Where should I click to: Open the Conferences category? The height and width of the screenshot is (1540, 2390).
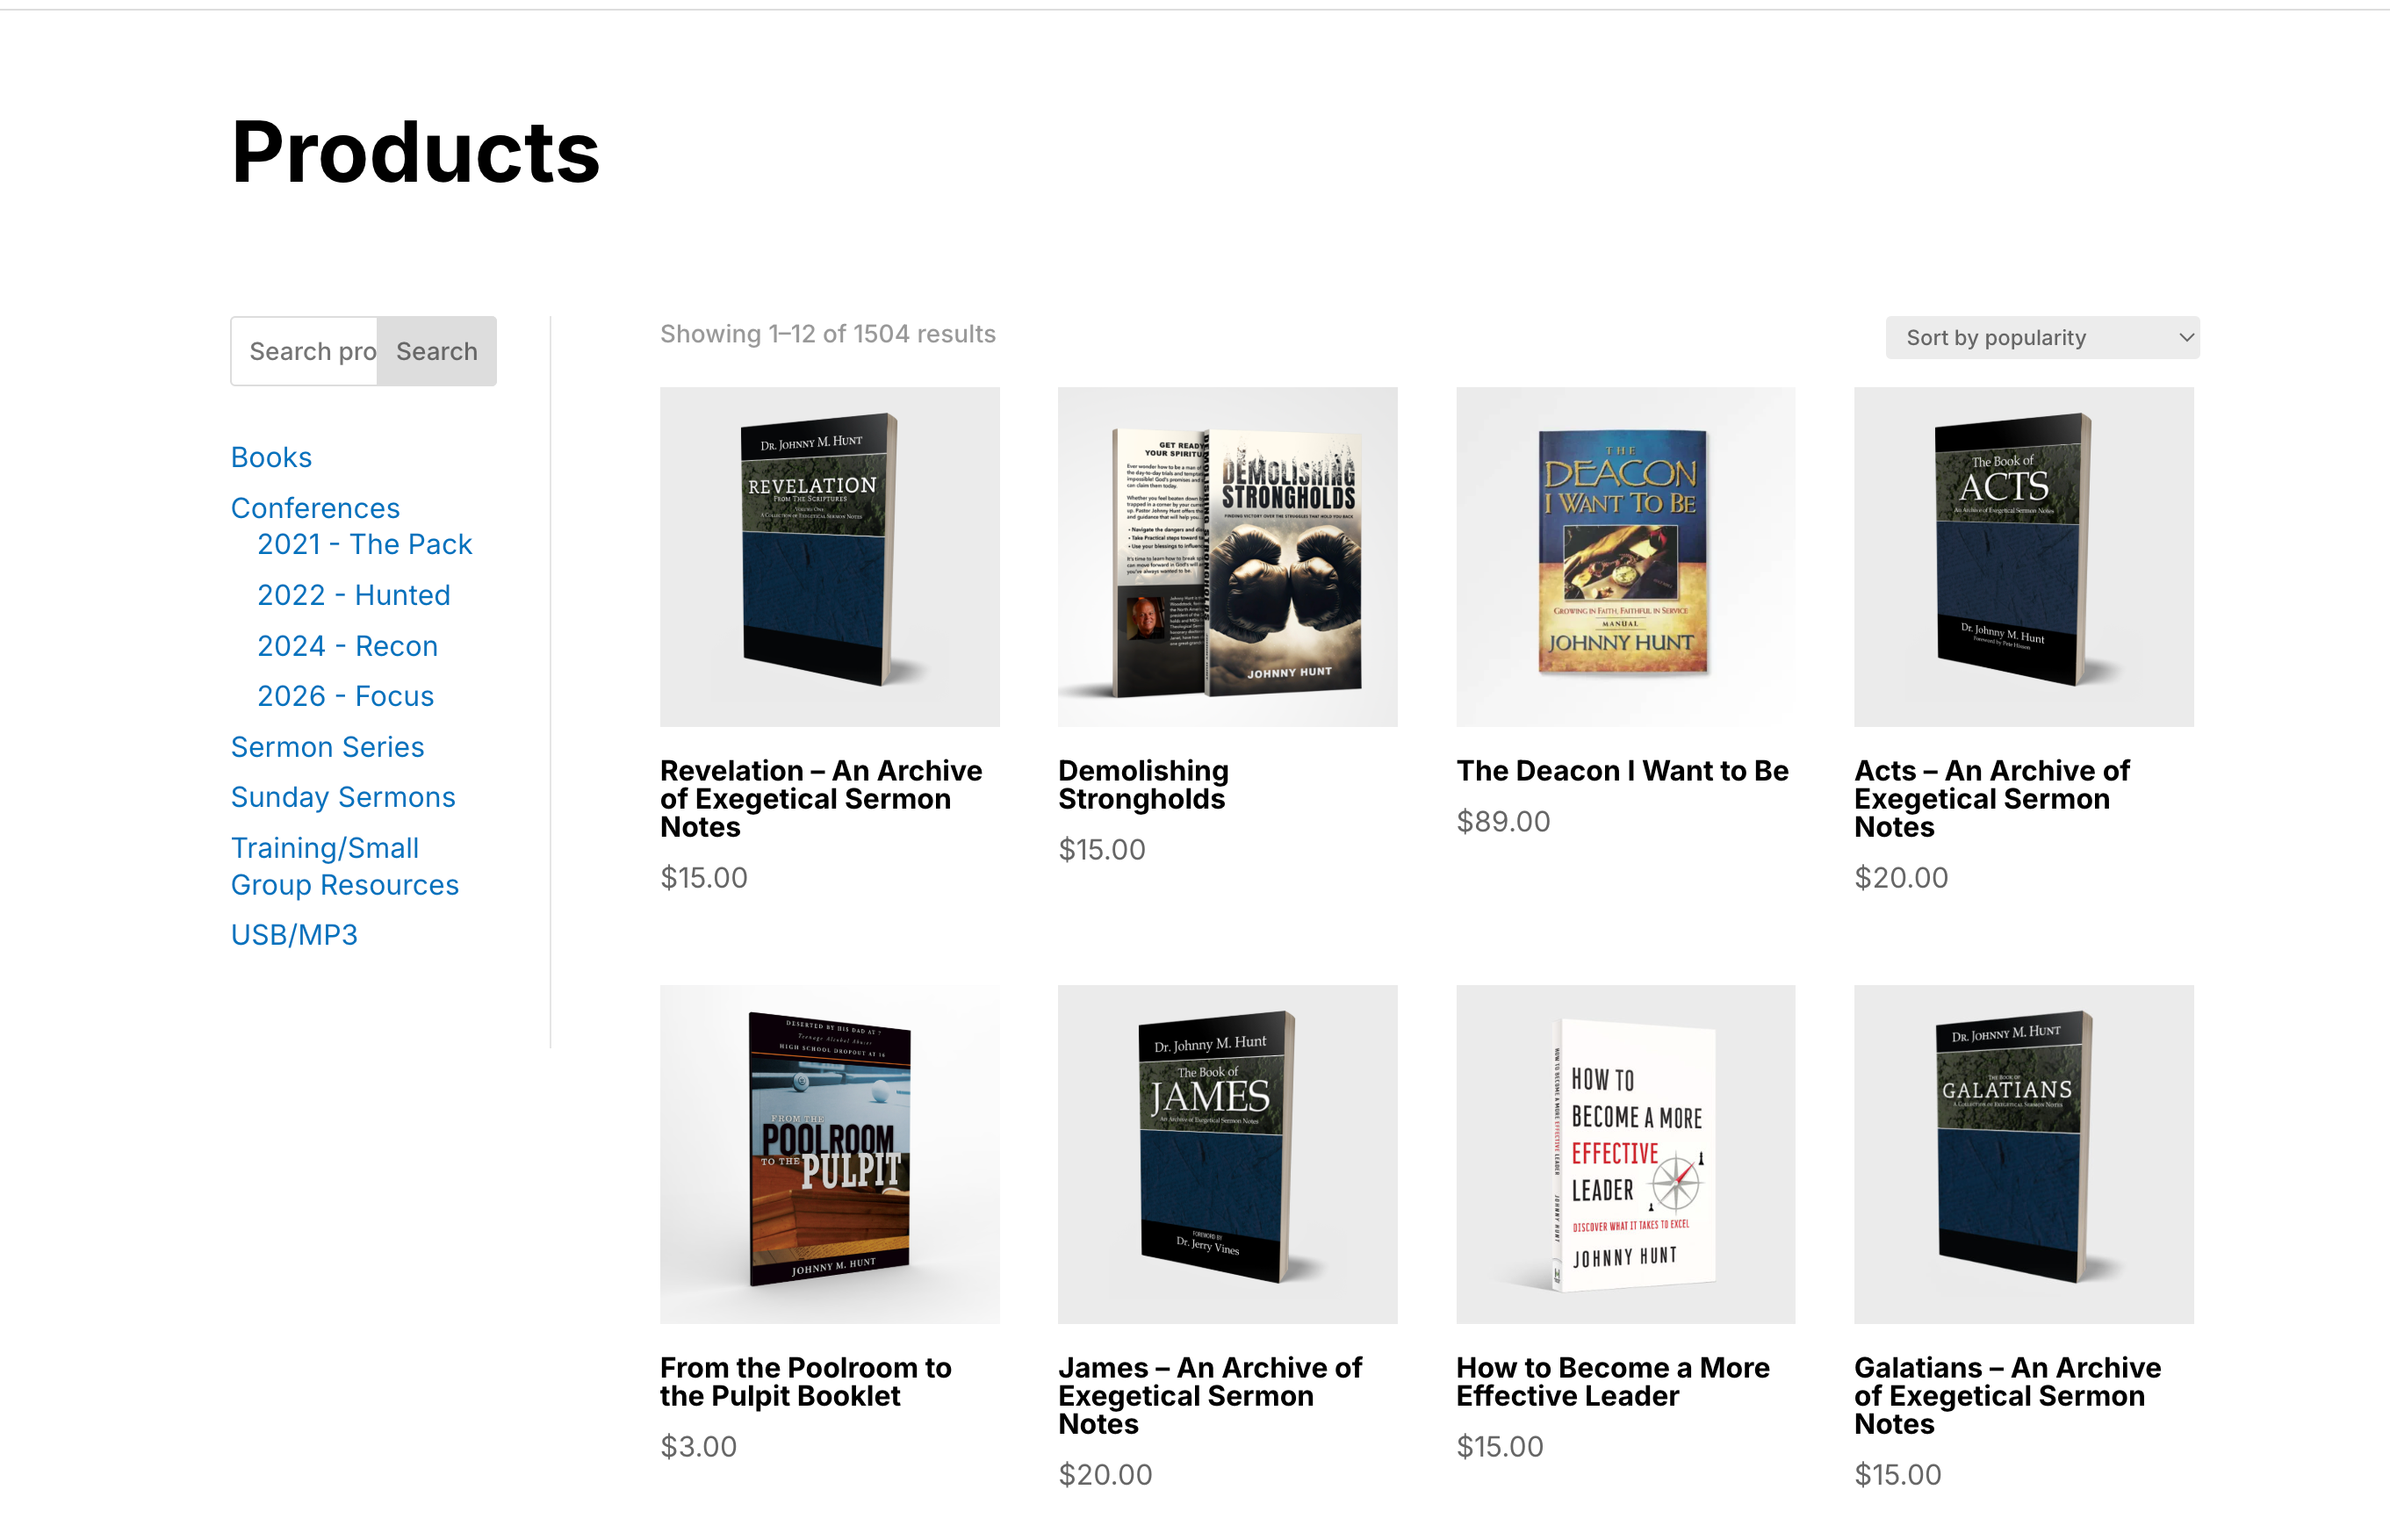315,508
